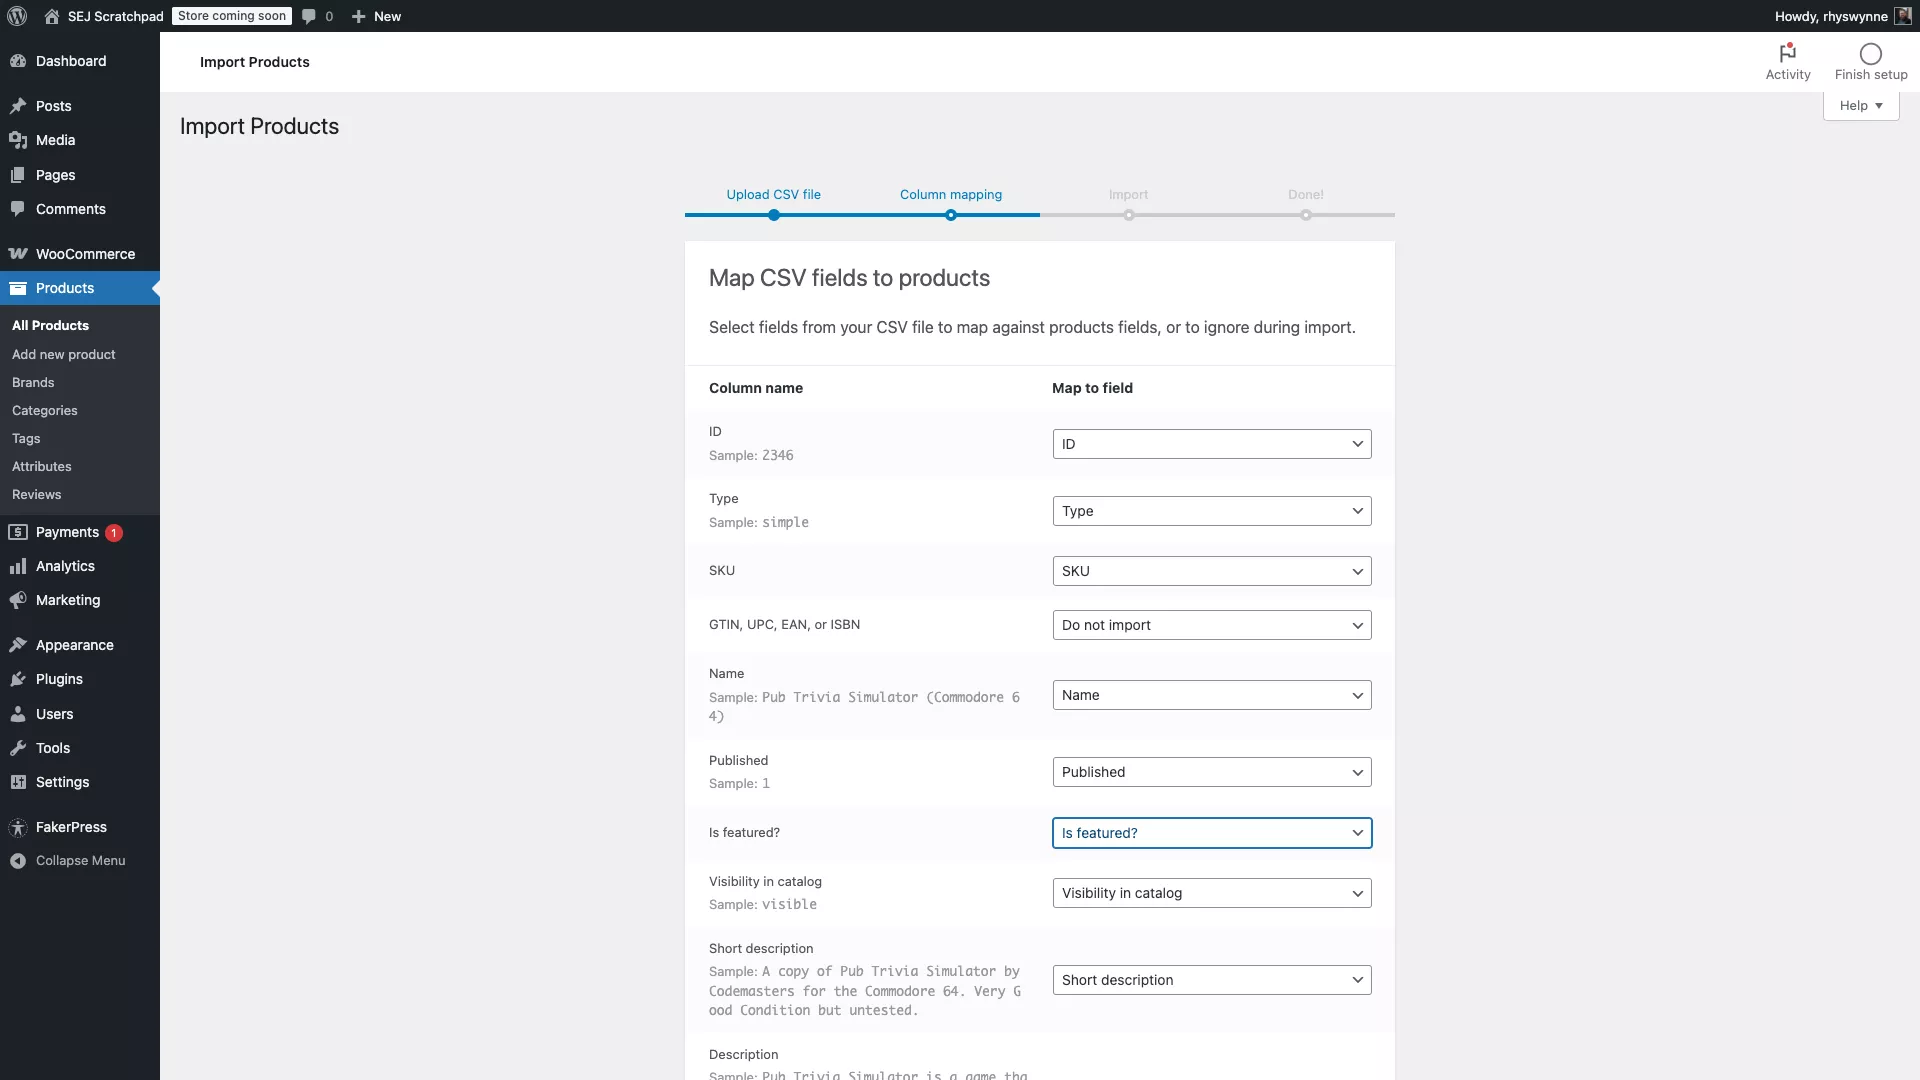Select the Appearance brush icon
1920x1080 pixels.
pos(18,645)
